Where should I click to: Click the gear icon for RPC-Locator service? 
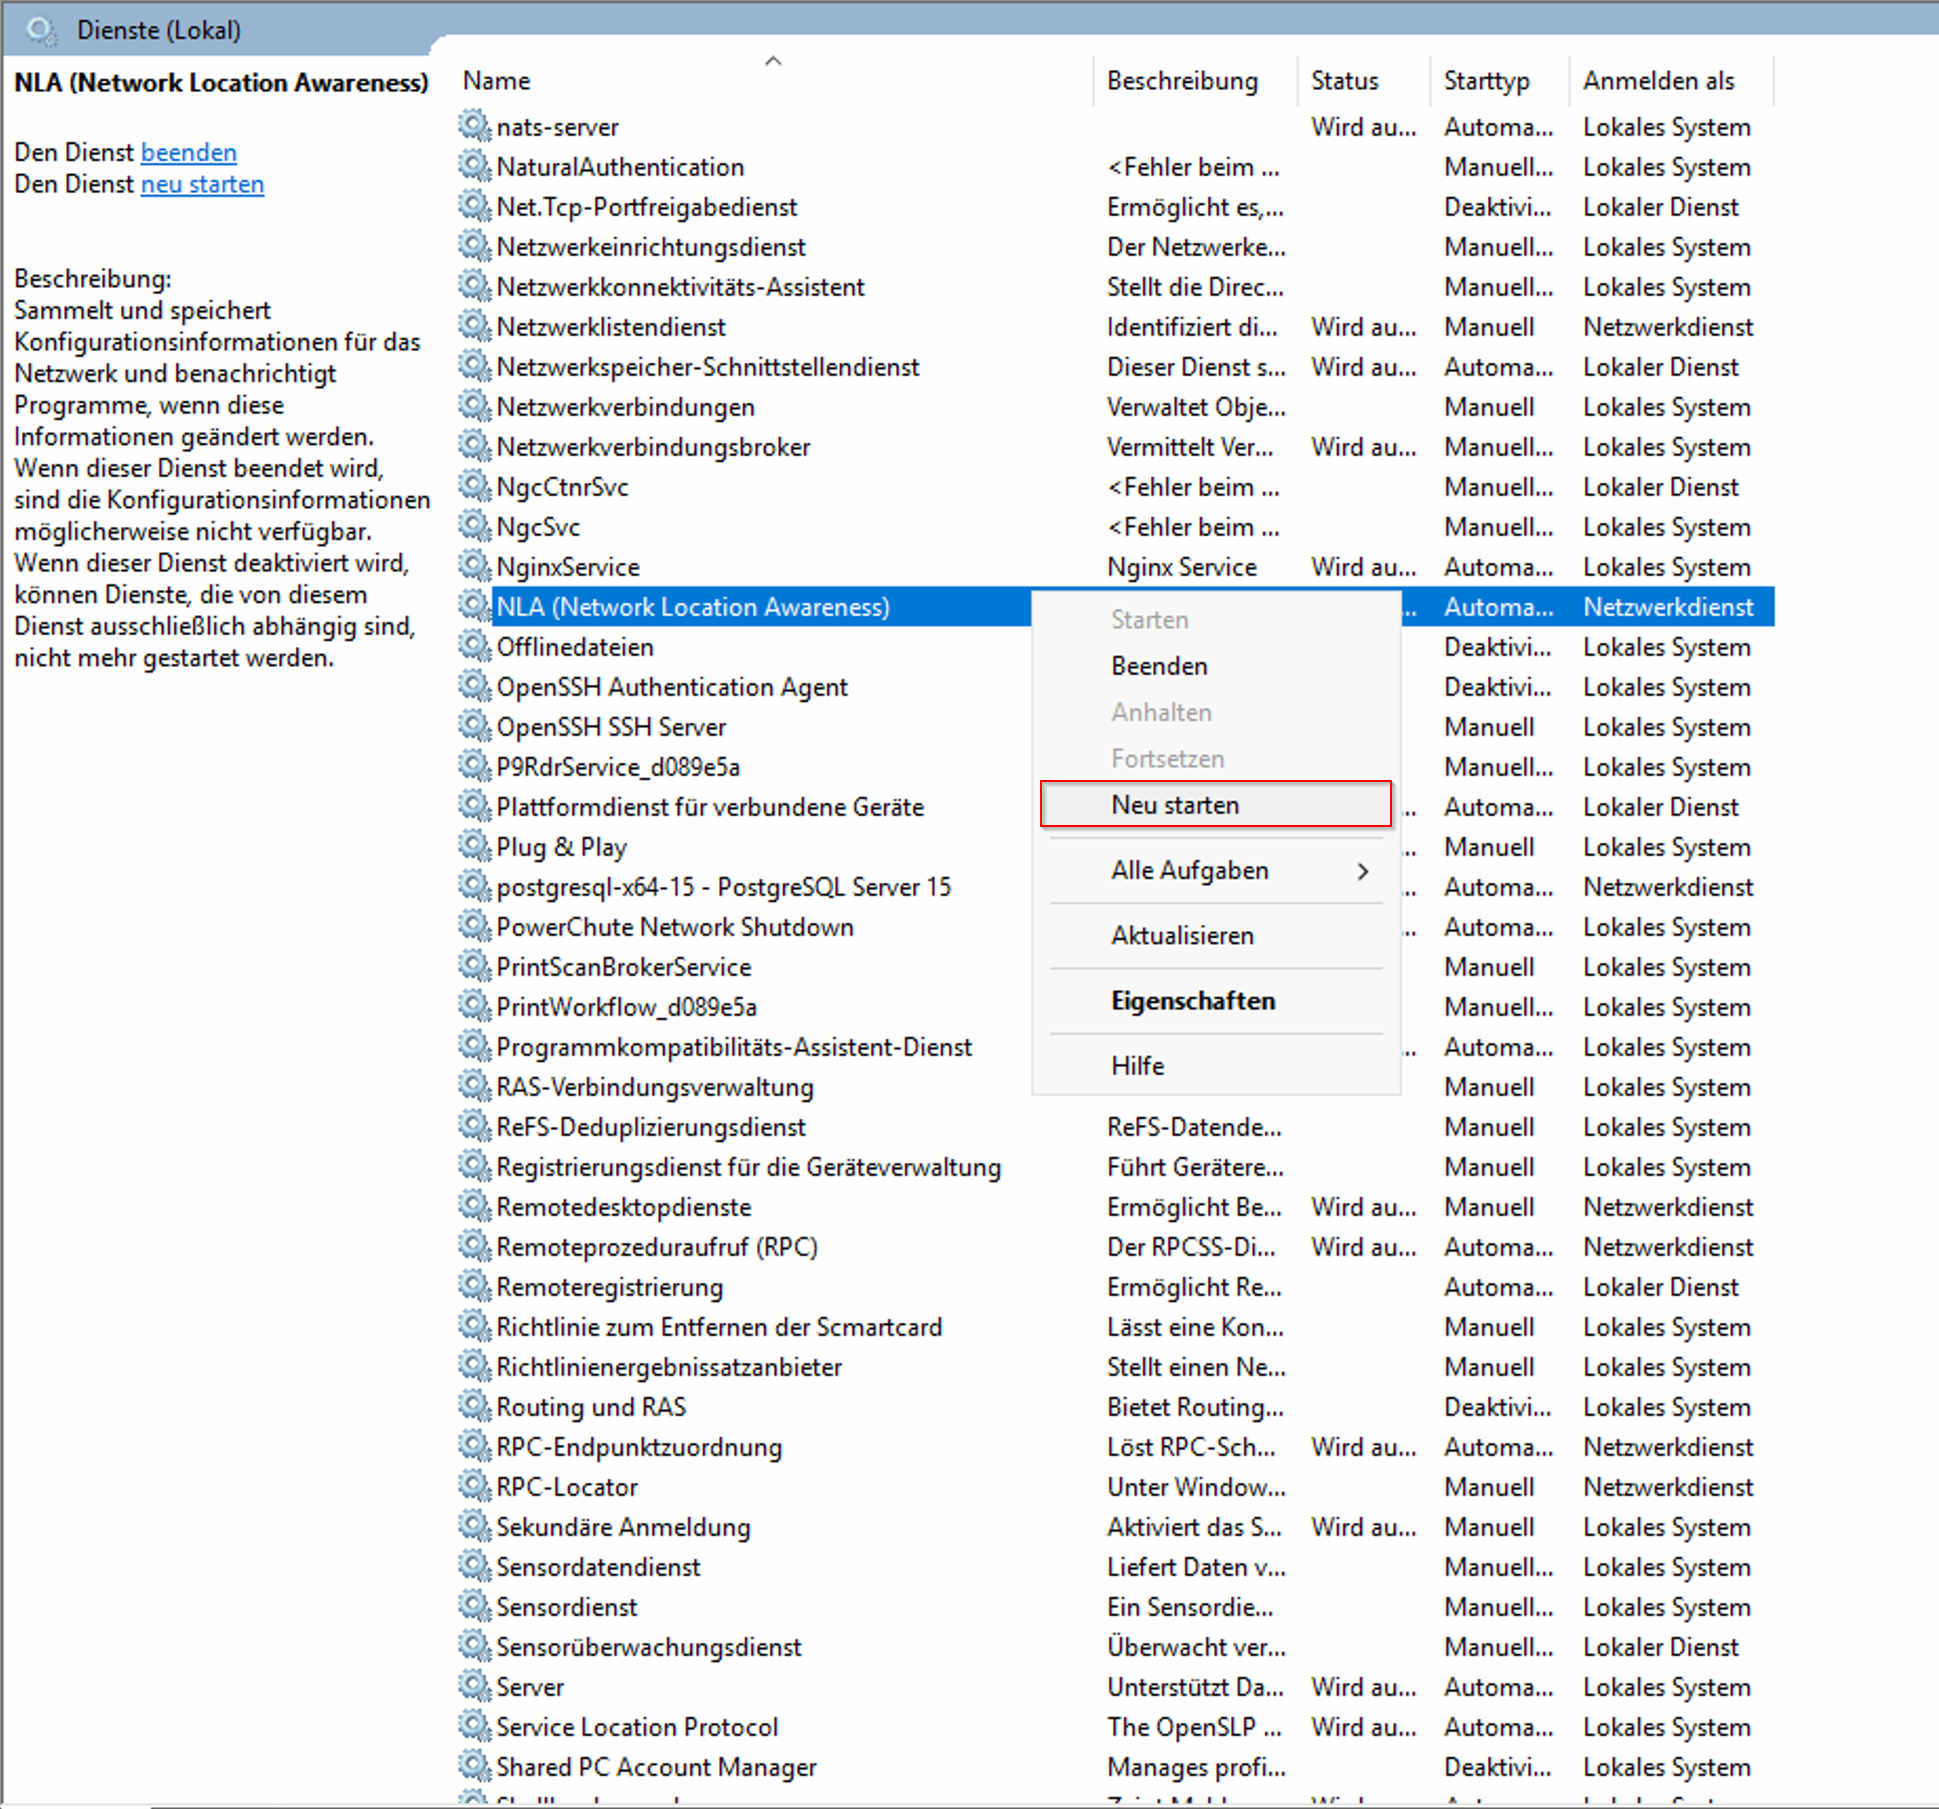(x=474, y=1486)
